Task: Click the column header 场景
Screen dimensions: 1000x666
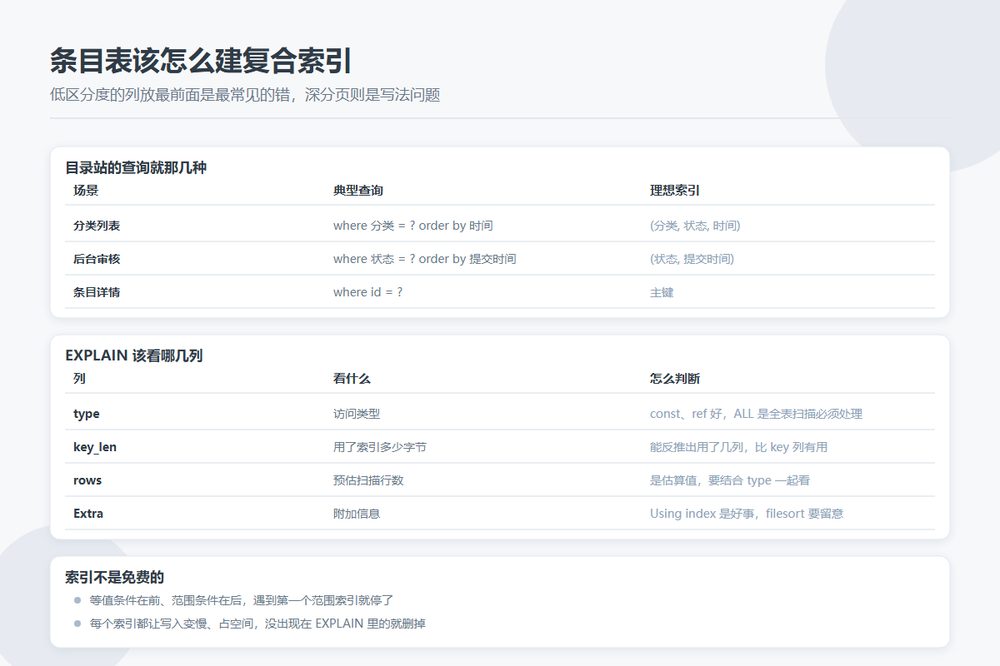Action: (x=86, y=190)
